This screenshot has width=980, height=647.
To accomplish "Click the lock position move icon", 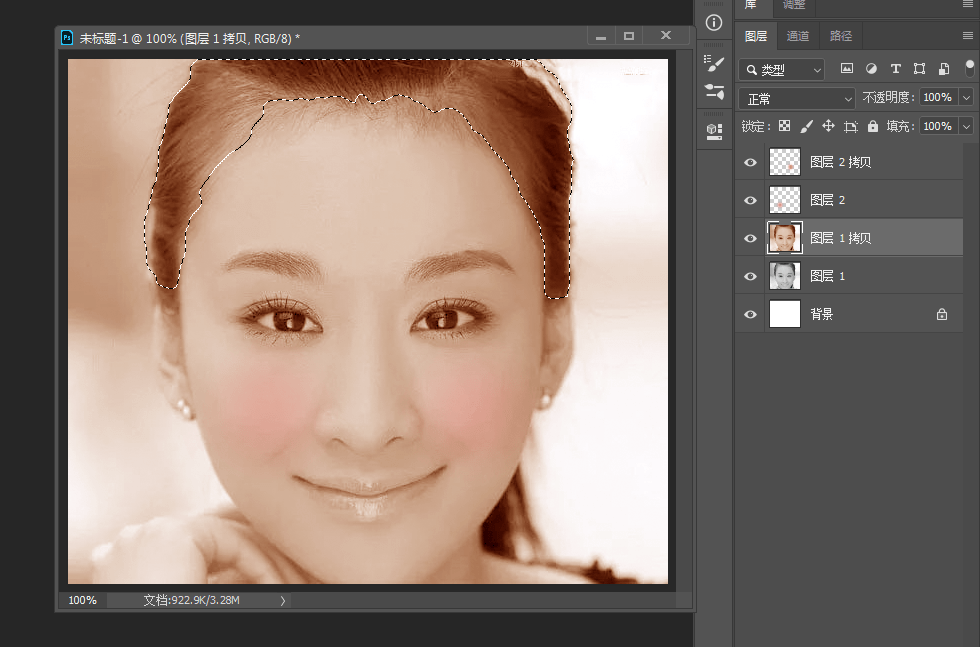I will coord(828,126).
